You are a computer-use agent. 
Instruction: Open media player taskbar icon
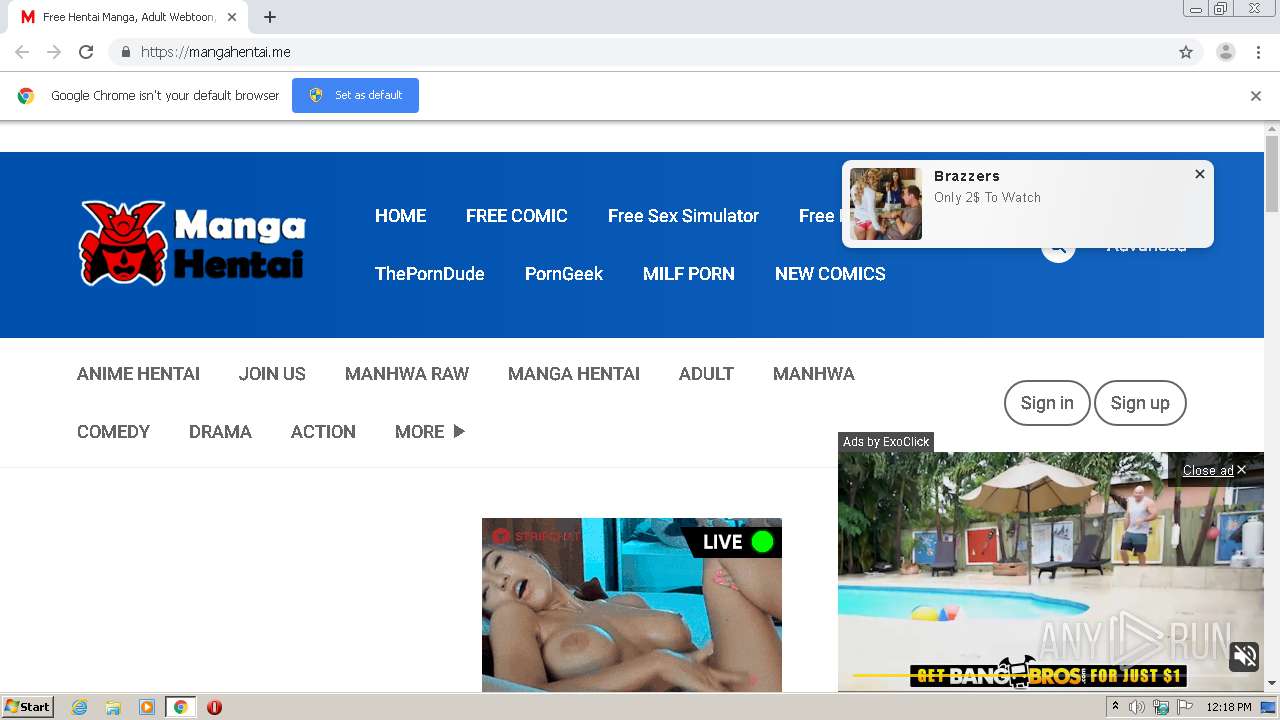pos(147,707)
